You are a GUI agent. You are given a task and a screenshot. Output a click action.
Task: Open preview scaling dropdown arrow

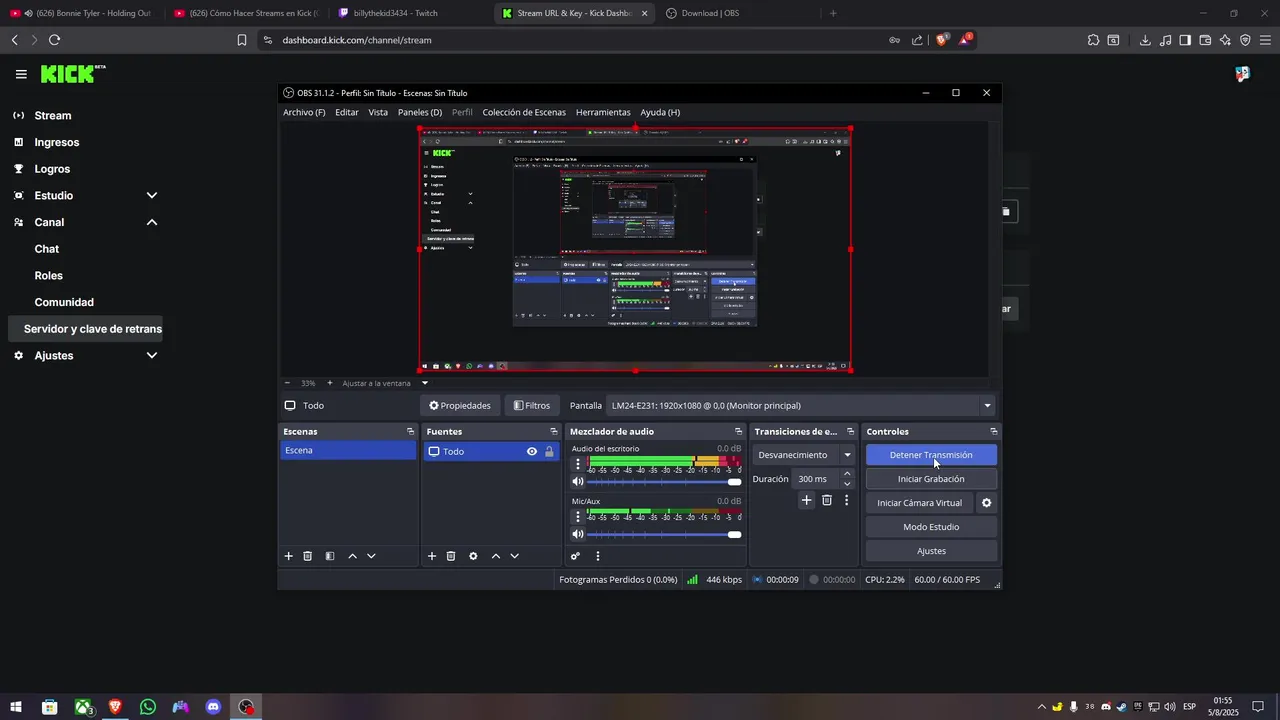coord(425,383)
